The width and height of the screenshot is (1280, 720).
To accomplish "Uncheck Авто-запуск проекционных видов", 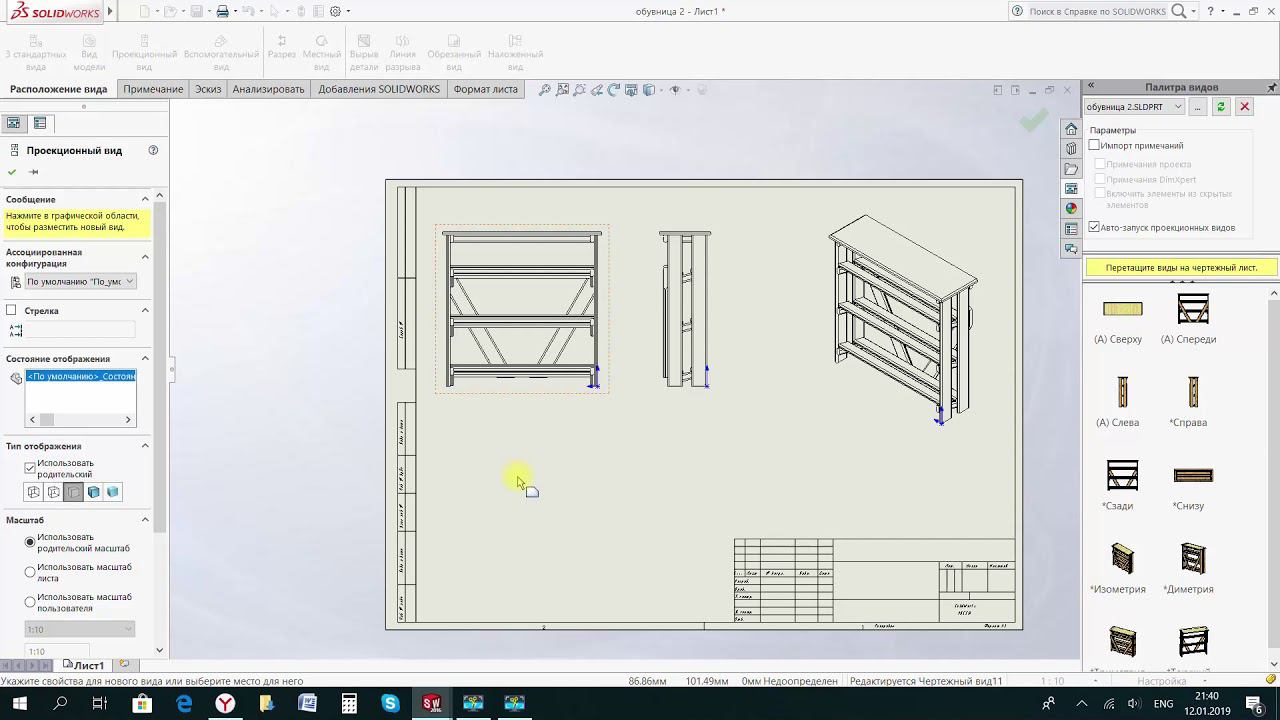I will pos(1094,228).
